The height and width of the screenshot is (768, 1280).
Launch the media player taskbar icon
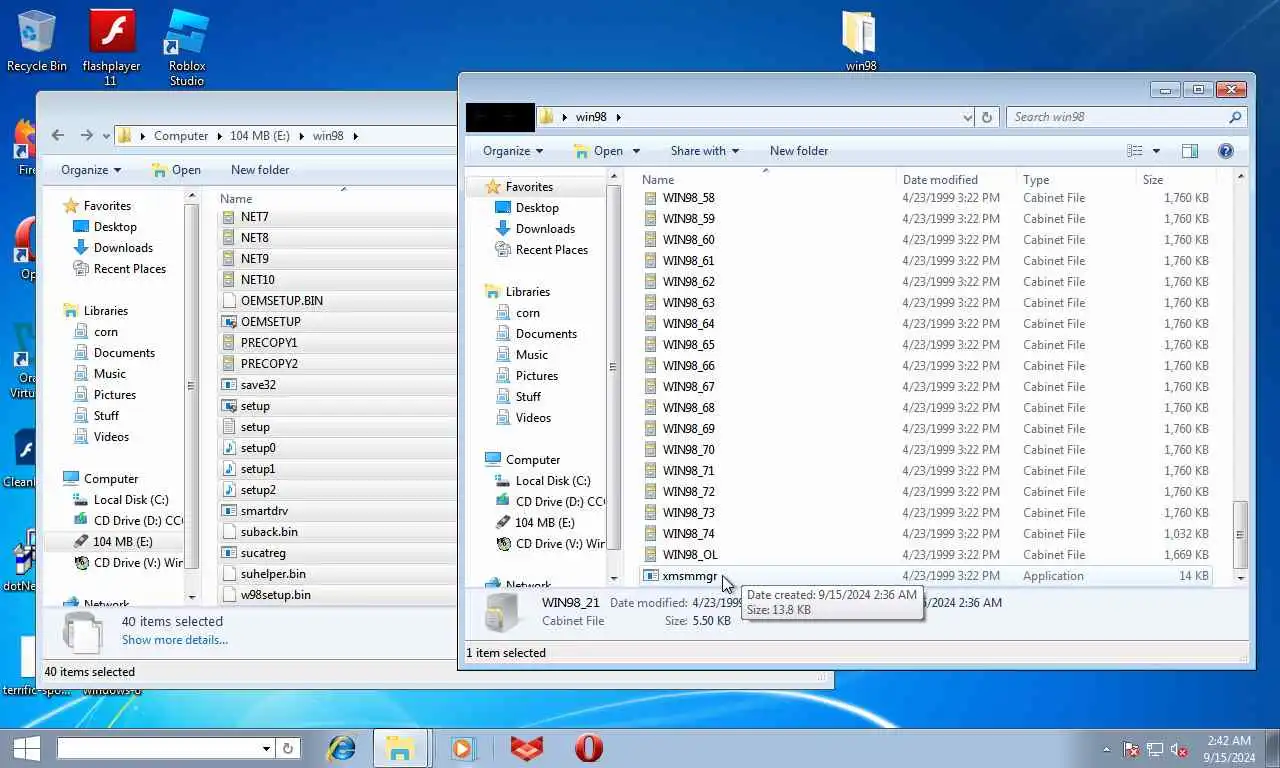coord(462,748)
